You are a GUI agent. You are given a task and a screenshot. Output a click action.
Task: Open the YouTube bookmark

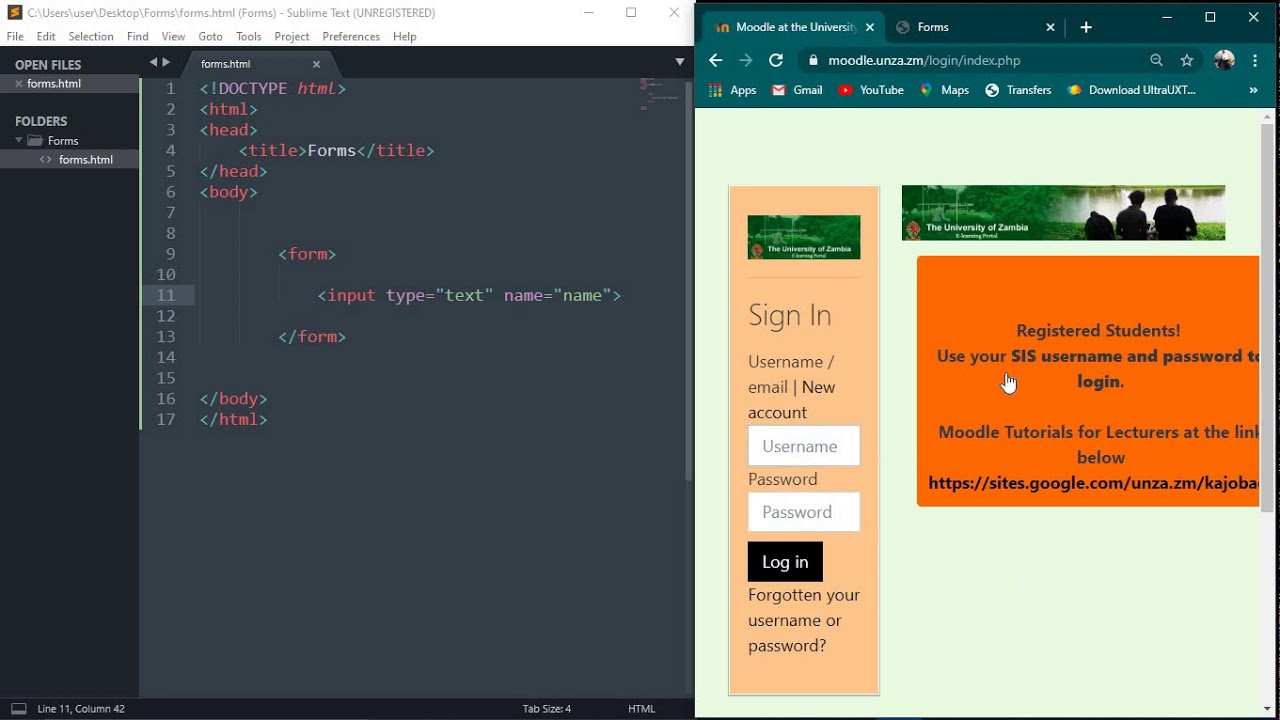871,90
